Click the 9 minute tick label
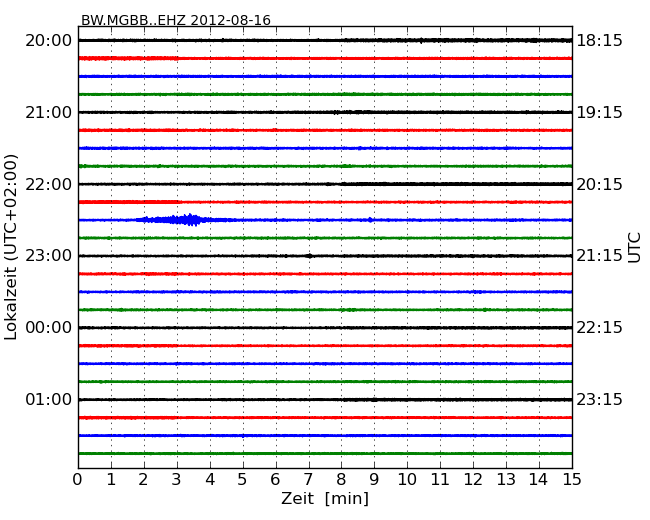Image resolution: width=650 pixels, height=520 pixels. click(x=374, y=479)
